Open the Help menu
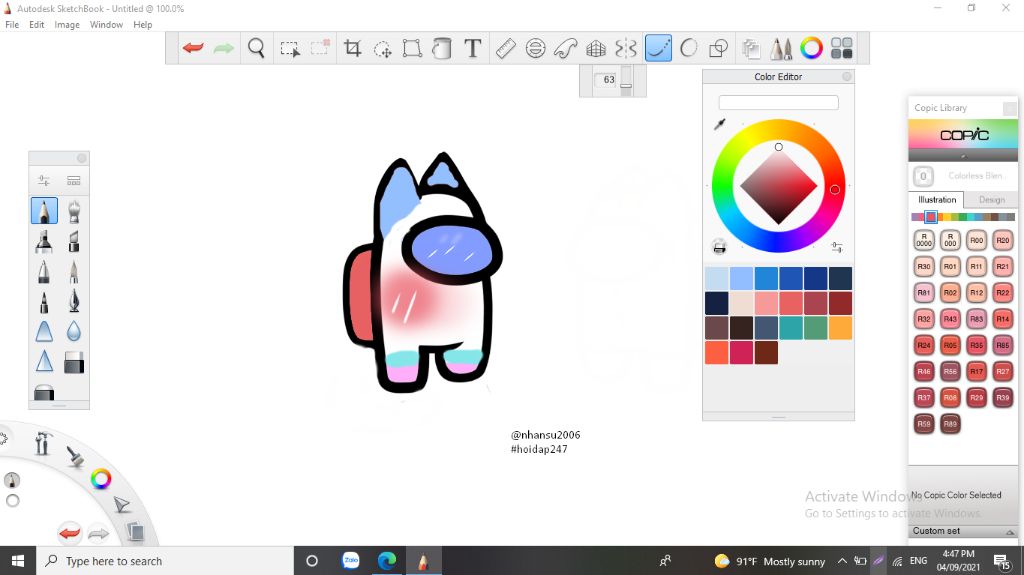Screen dimensions: 1024x575 [x=143, y=25]
